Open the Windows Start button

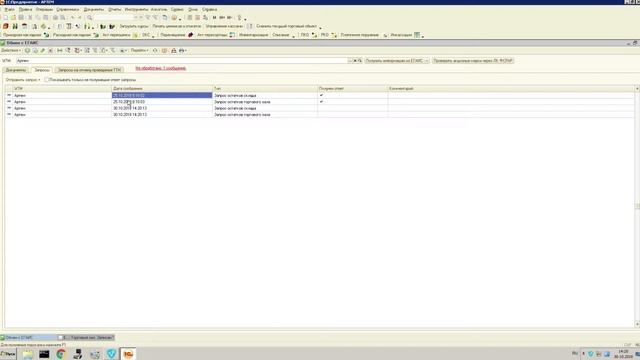[8, 354]
